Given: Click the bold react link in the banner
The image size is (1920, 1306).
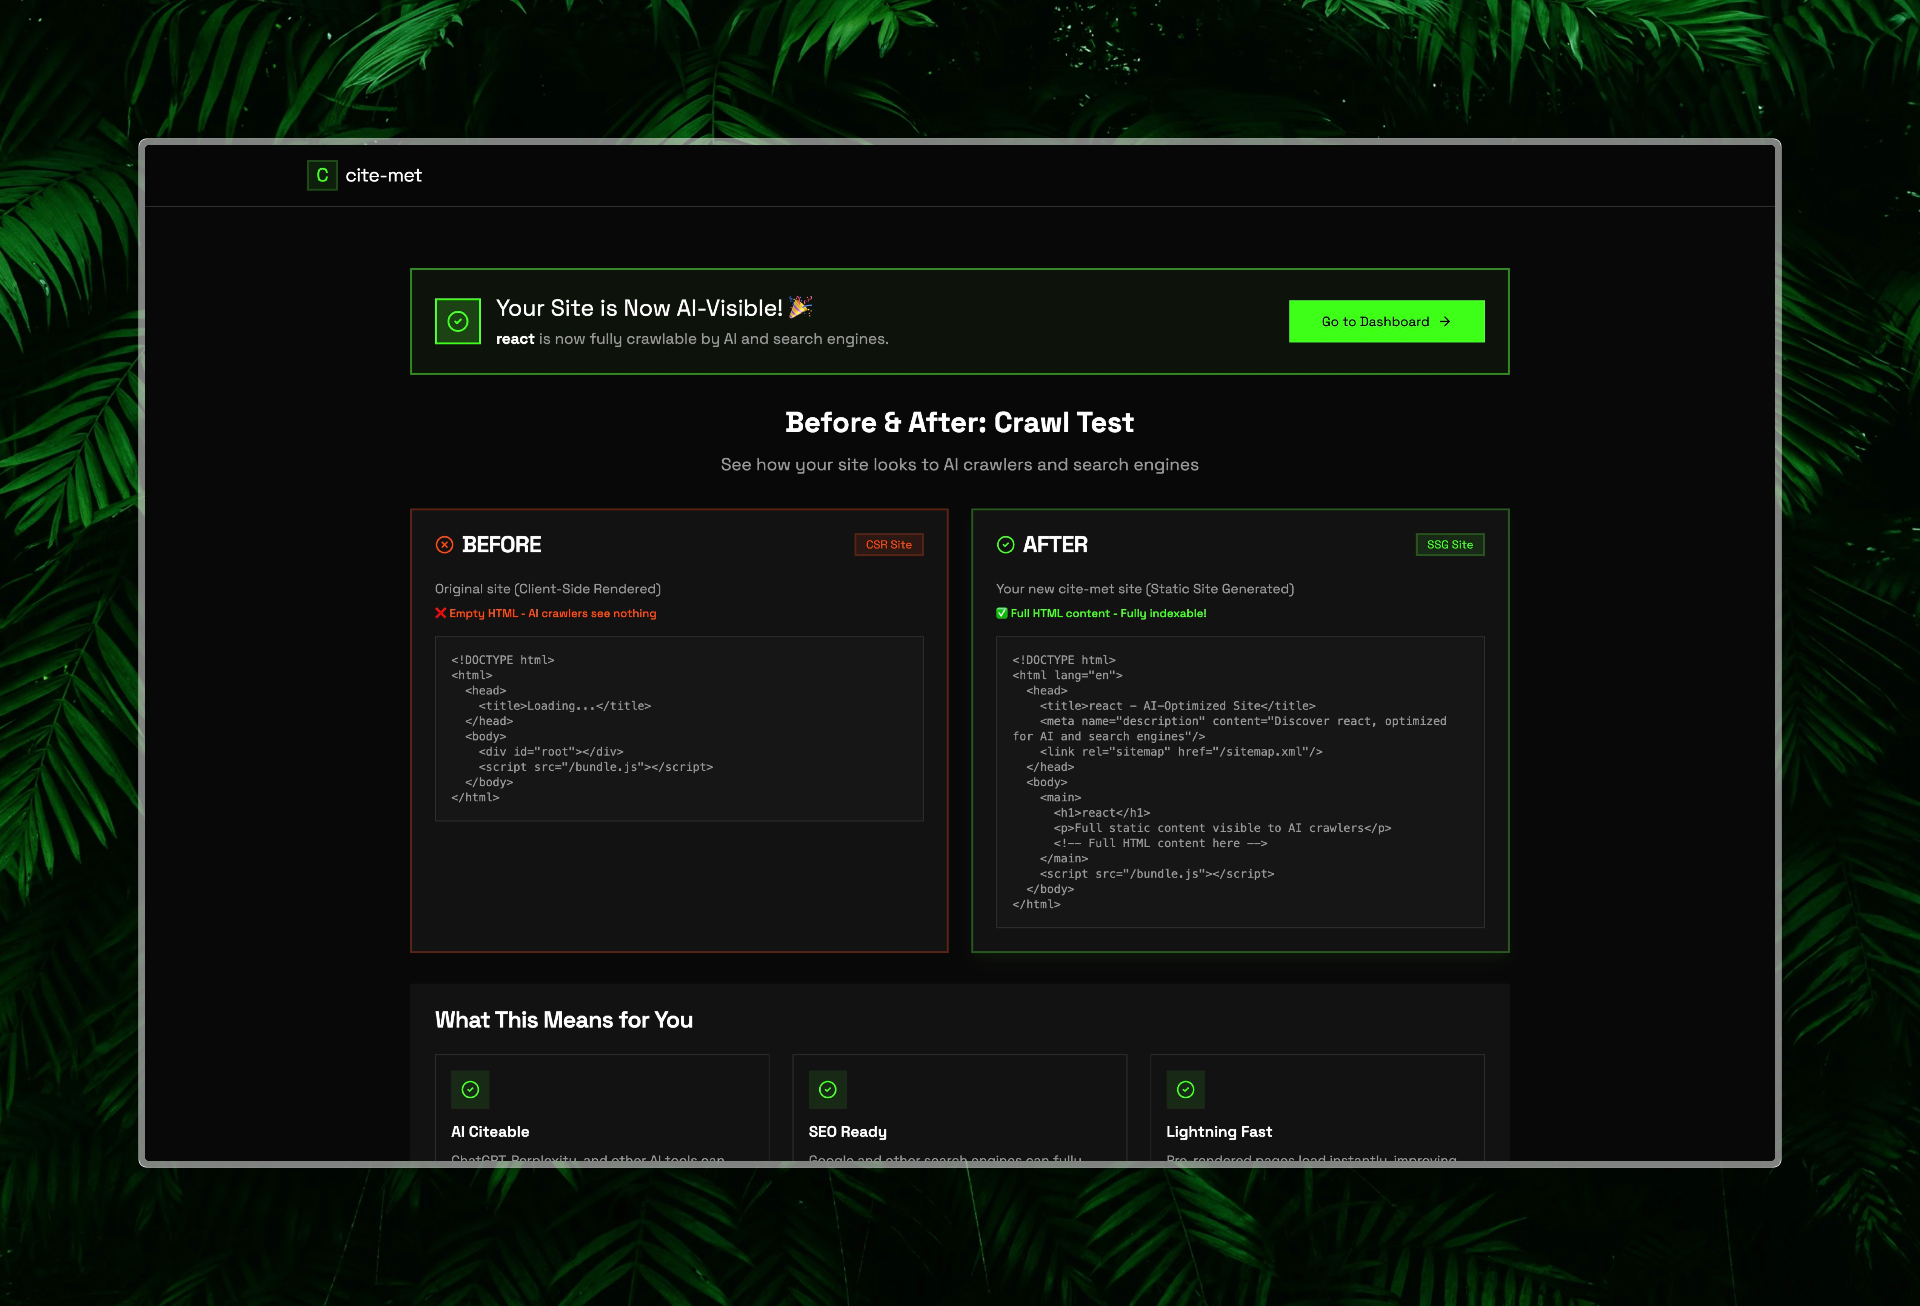Looking at the screenshot, I should coord(514,338).
